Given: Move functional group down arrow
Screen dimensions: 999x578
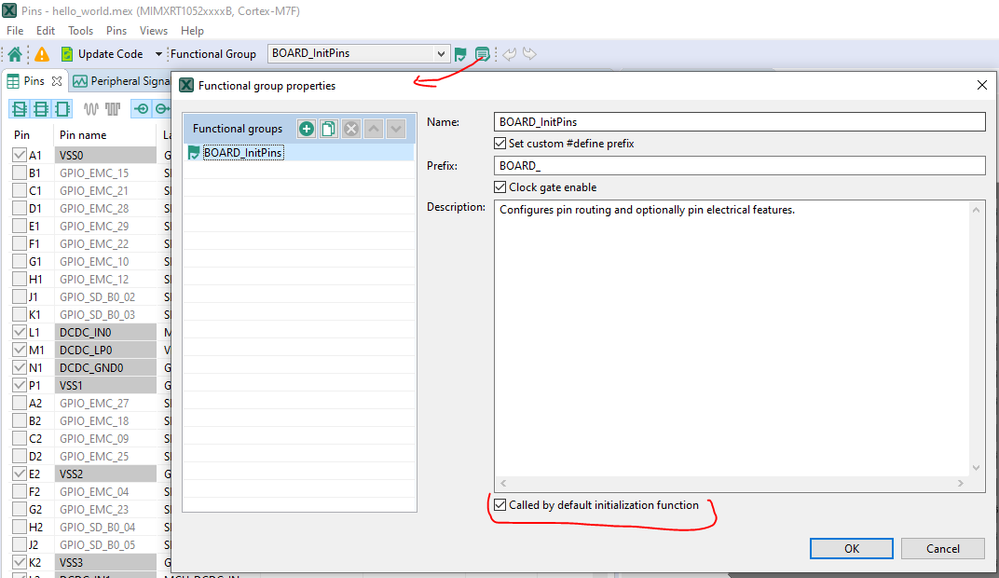Looking at the screenshot, I should pos(396,129).
